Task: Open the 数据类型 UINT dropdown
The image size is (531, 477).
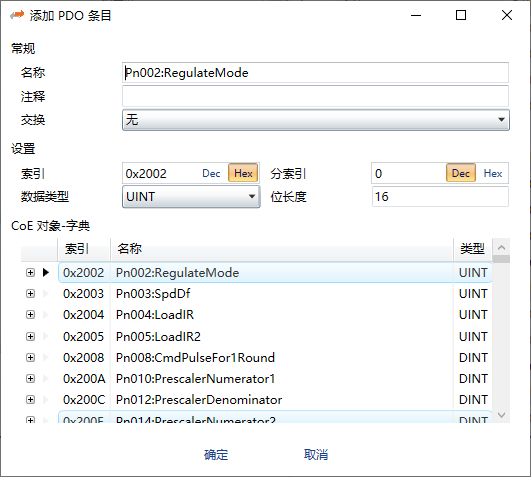Action: point(191,197)
